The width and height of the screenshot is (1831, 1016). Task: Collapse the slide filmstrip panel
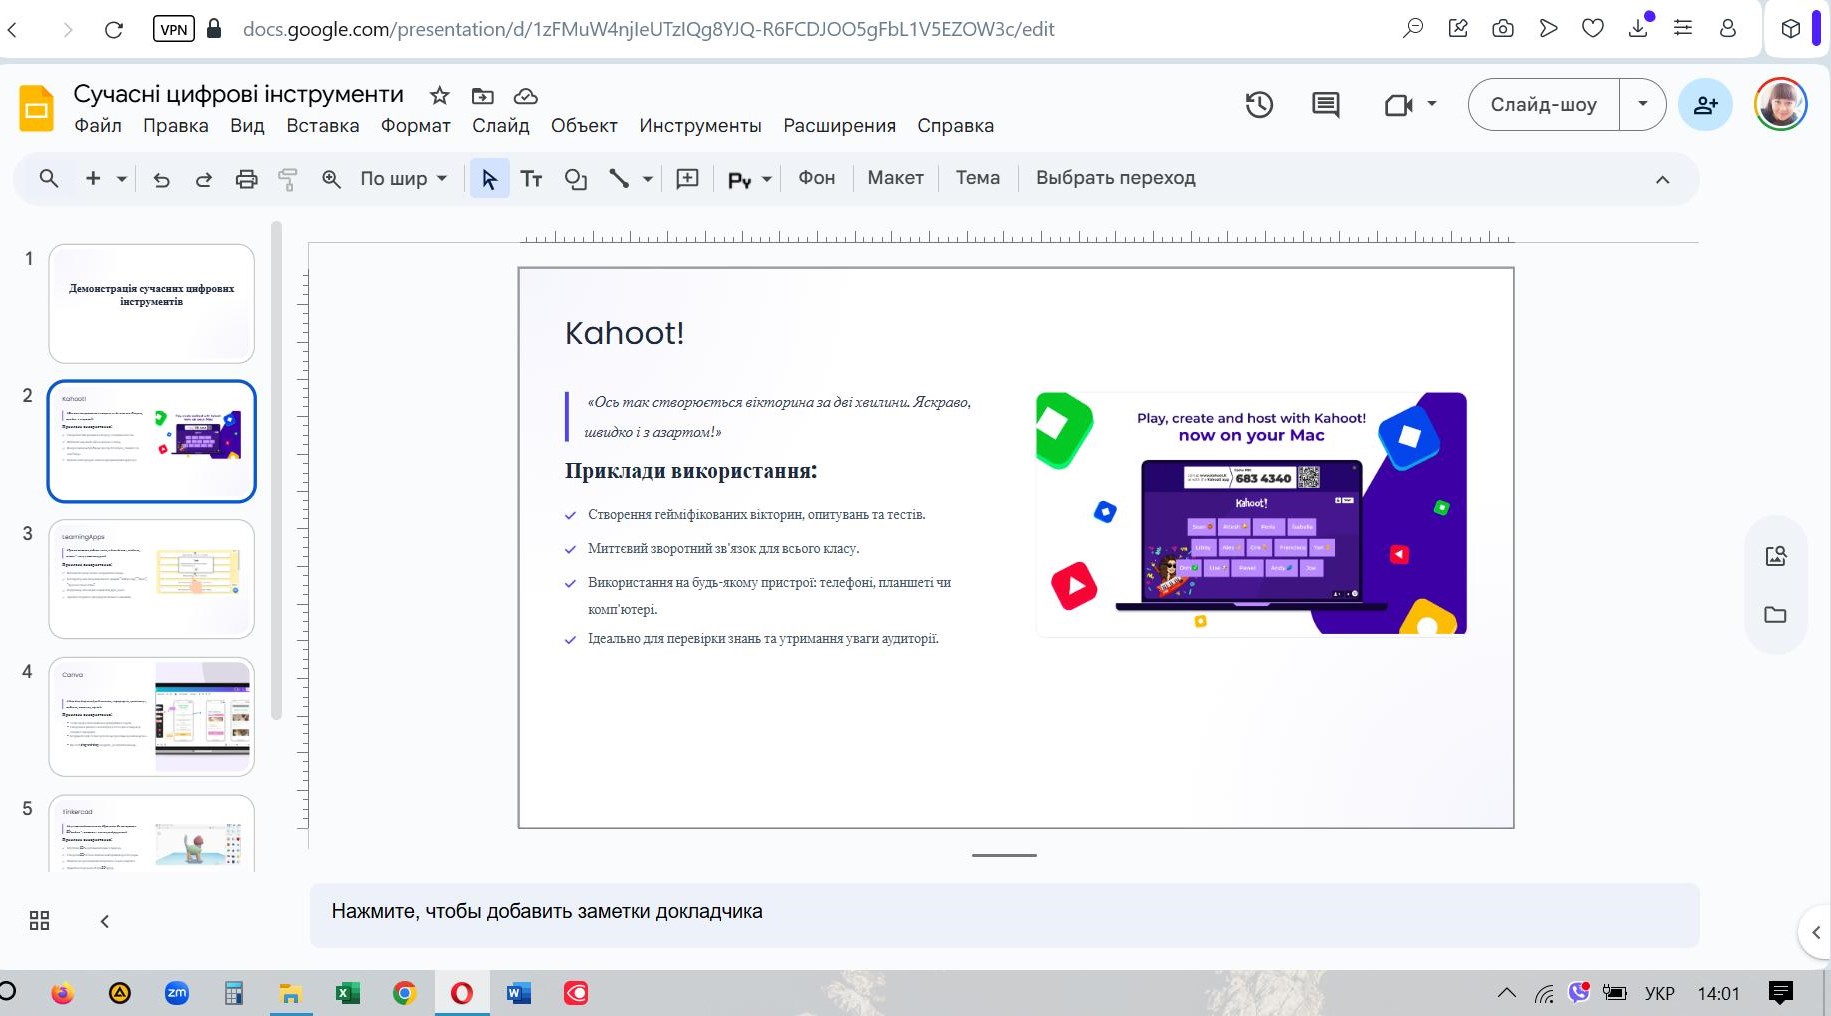tap(104, 921)
